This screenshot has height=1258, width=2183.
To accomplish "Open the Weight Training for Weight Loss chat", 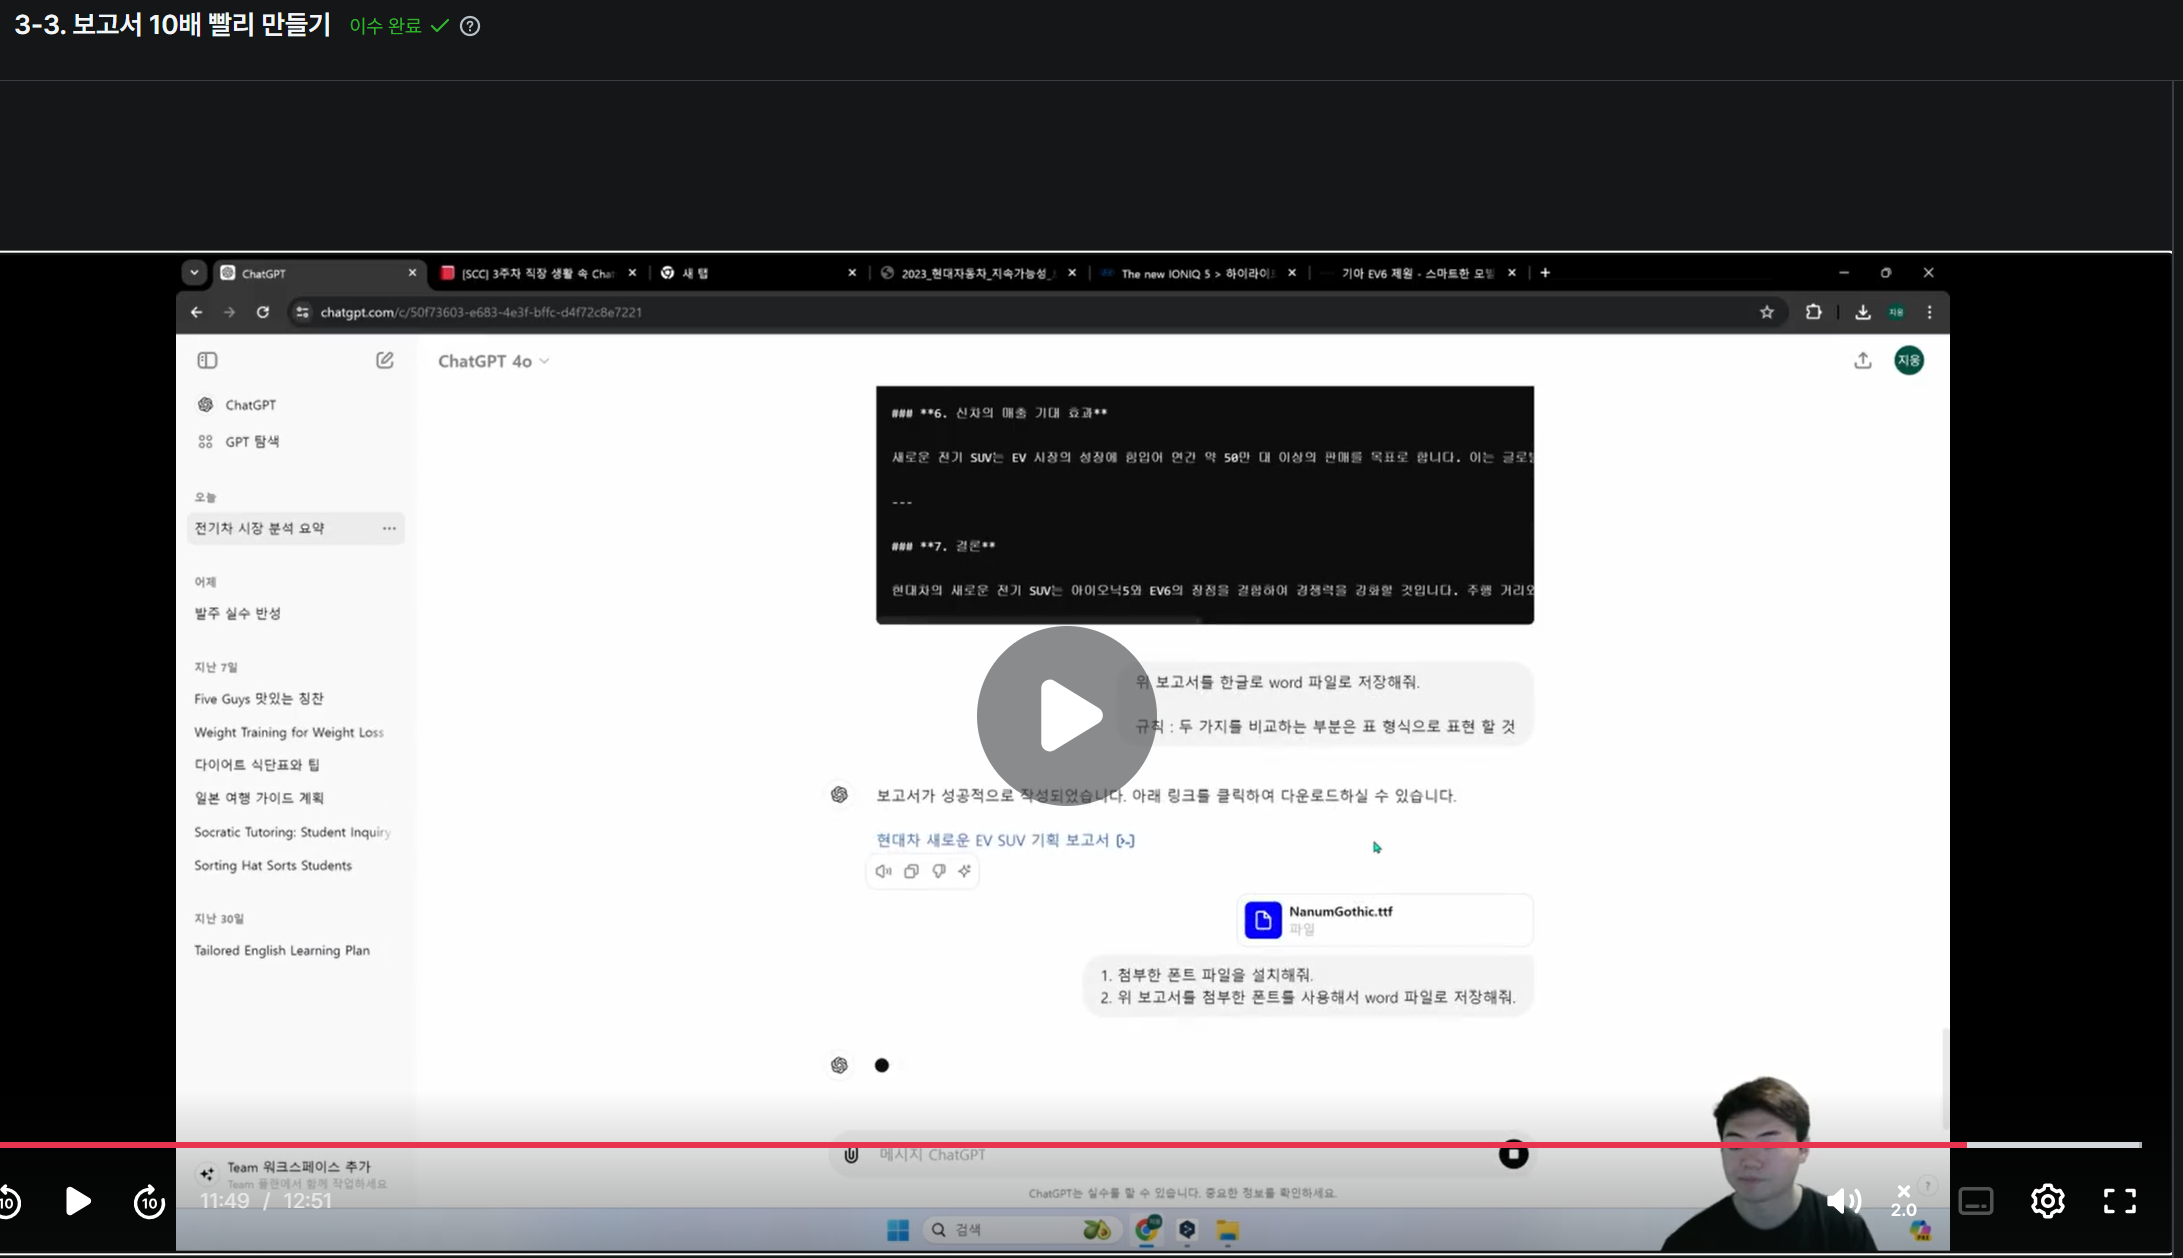I will point(289,732).
